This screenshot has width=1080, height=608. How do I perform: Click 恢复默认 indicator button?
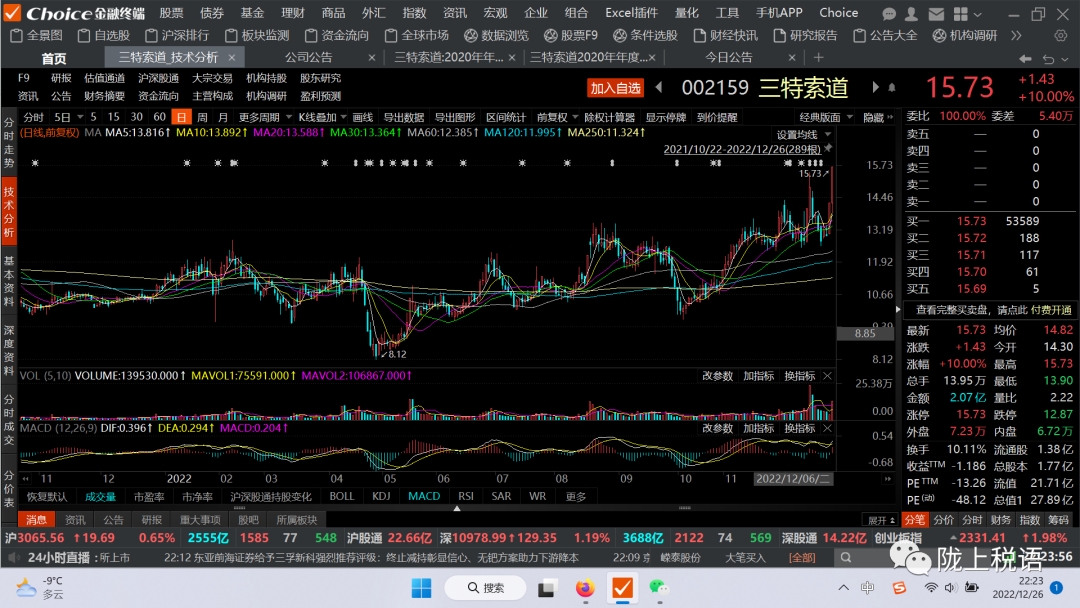click(47, 496)
